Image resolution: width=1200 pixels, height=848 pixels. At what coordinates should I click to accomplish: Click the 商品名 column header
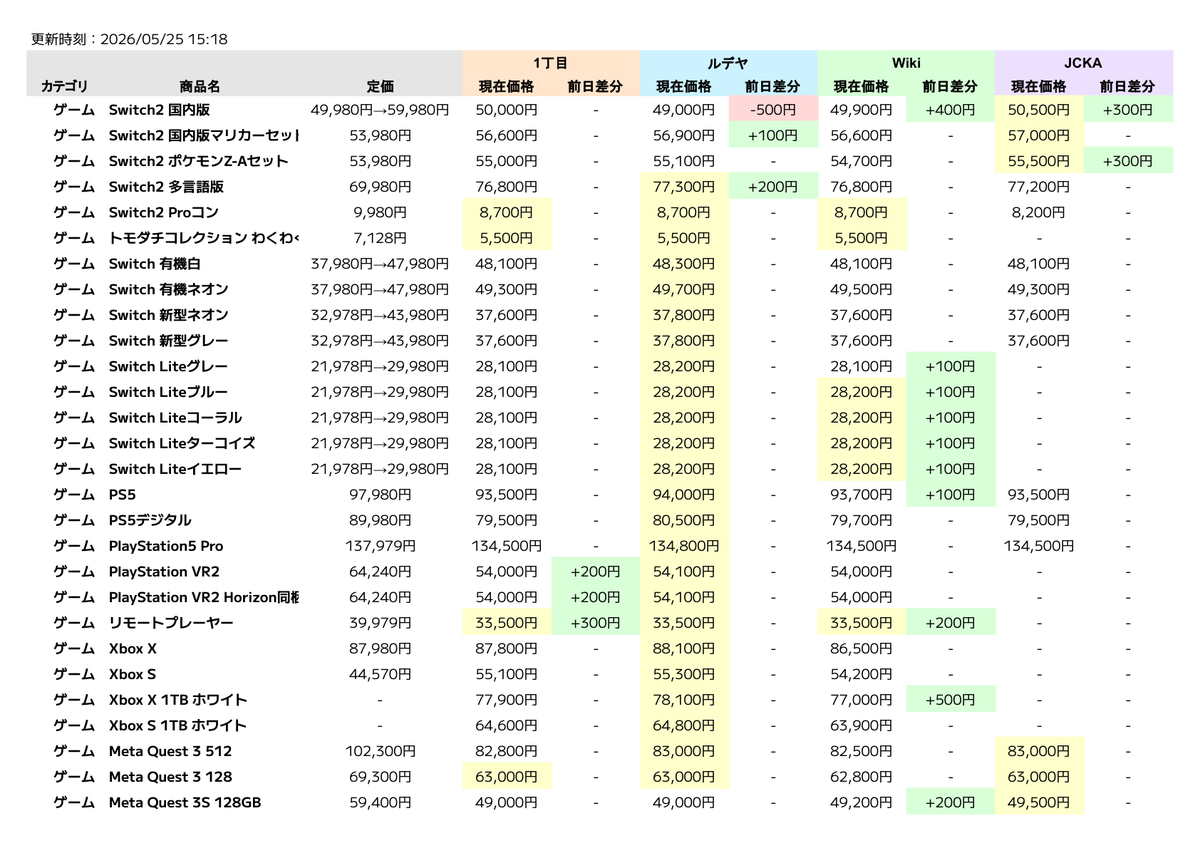(200, 86)
